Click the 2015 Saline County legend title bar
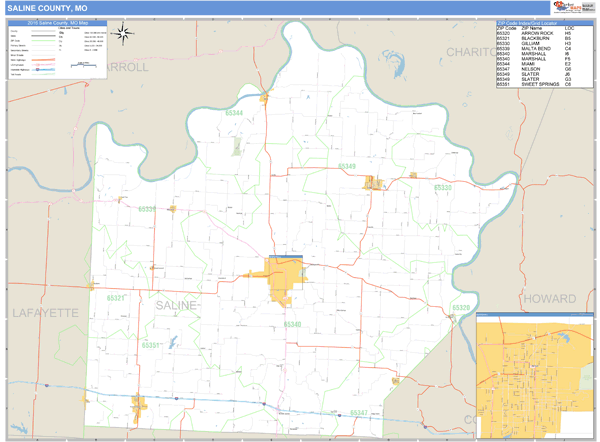 (56, 21)
